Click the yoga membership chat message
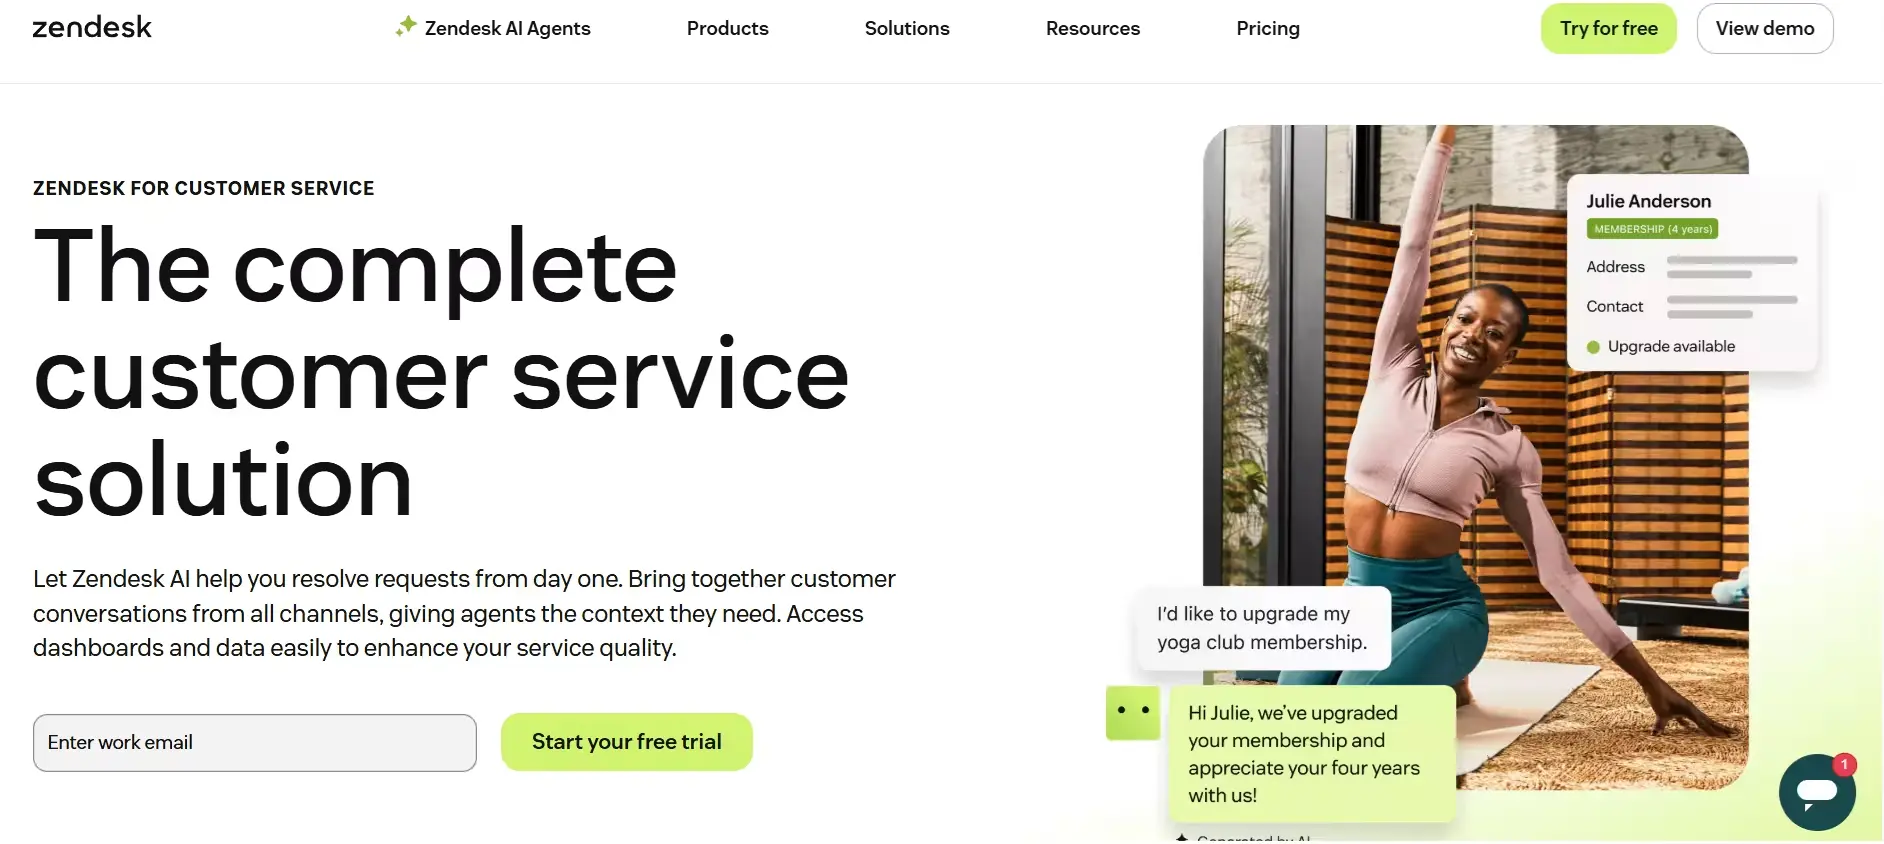This screenshot has width=1884, height=844. pyautogui.click(x=1262, y=628)
